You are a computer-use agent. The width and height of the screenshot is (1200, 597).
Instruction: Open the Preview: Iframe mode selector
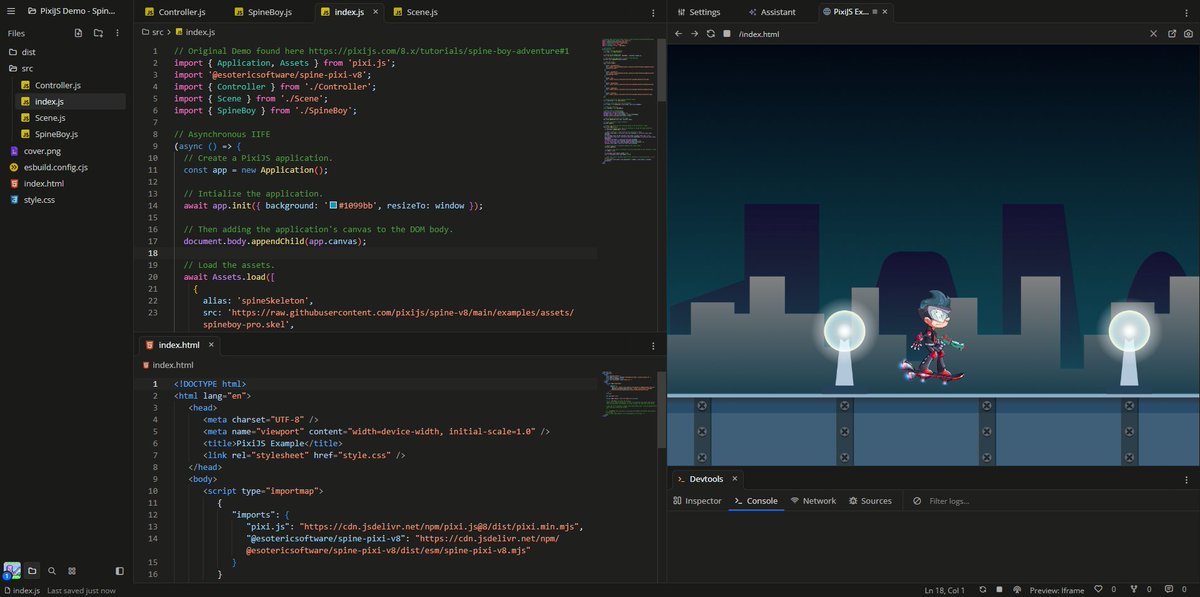[x=1058, y=590]
